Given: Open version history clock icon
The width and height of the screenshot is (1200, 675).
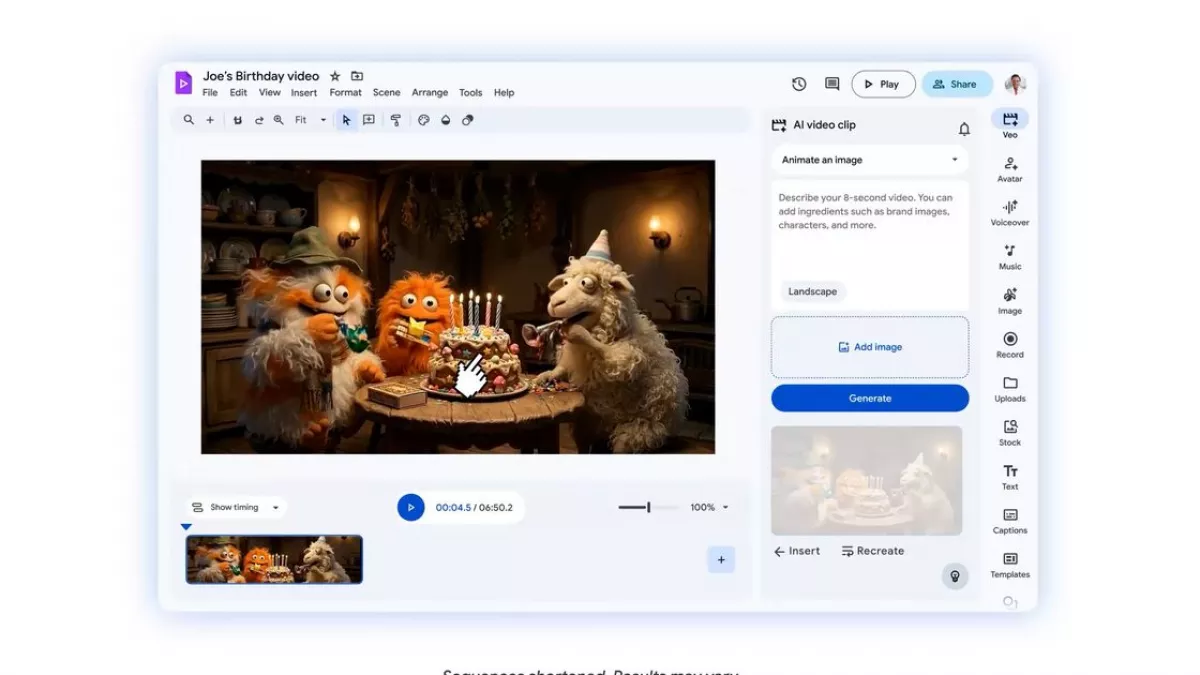Looking at the screenshot, I should pos(799,85).
